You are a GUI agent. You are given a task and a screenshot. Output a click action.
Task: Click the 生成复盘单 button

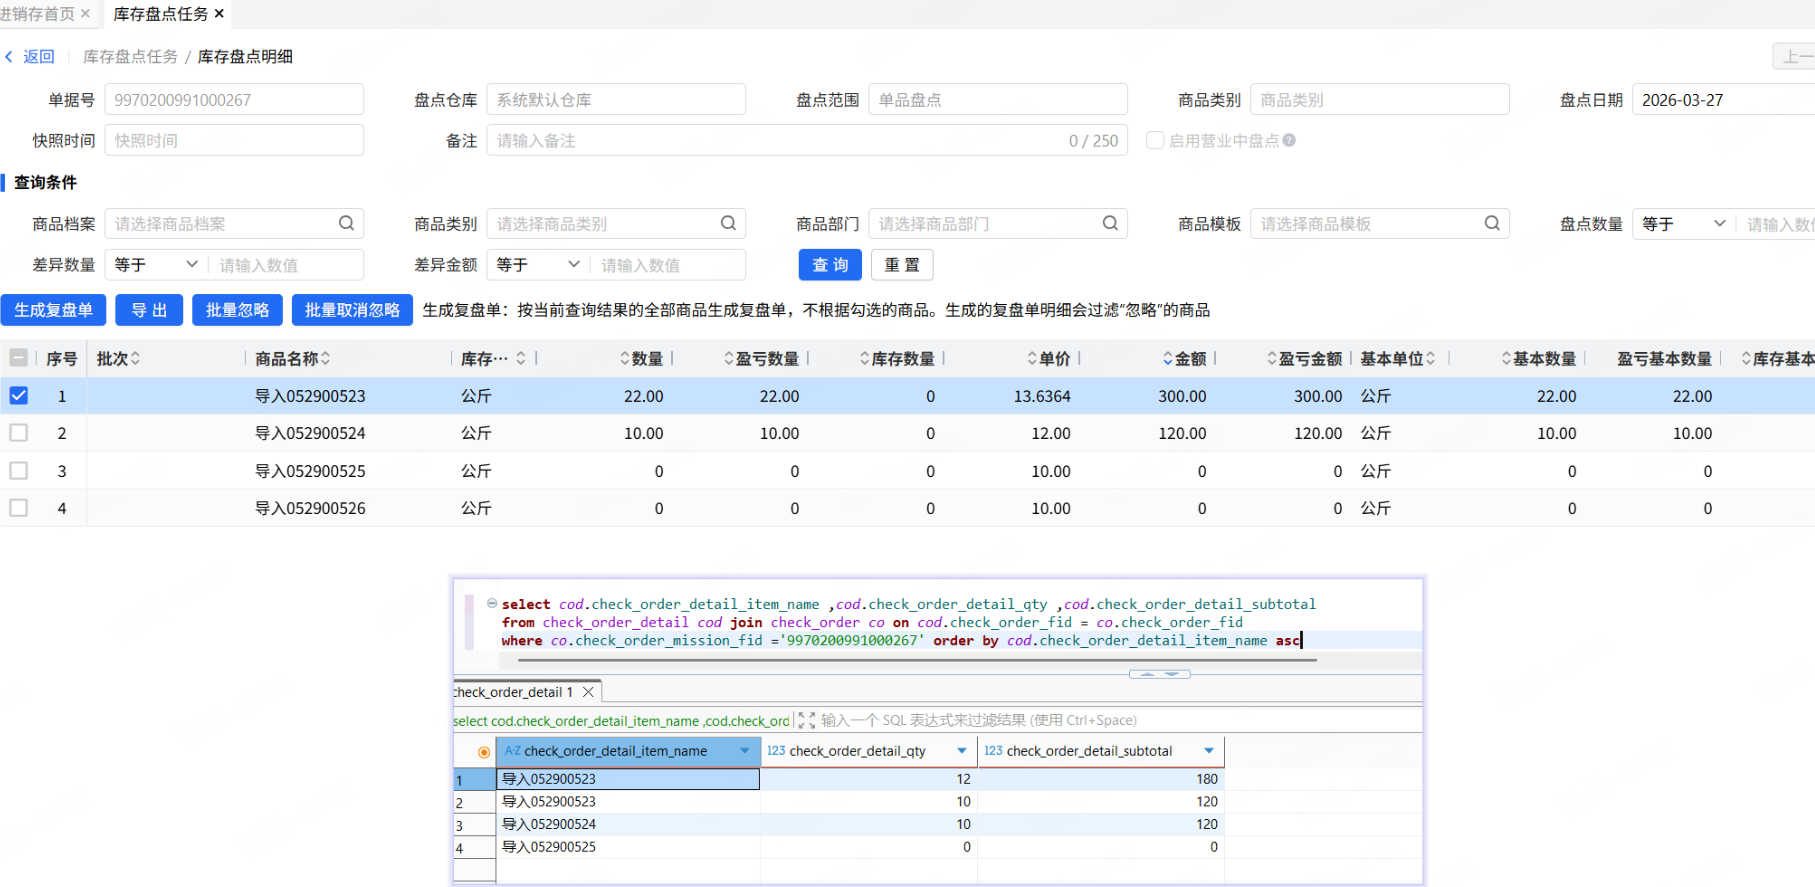pyautogui.click(x=53, y=310)
